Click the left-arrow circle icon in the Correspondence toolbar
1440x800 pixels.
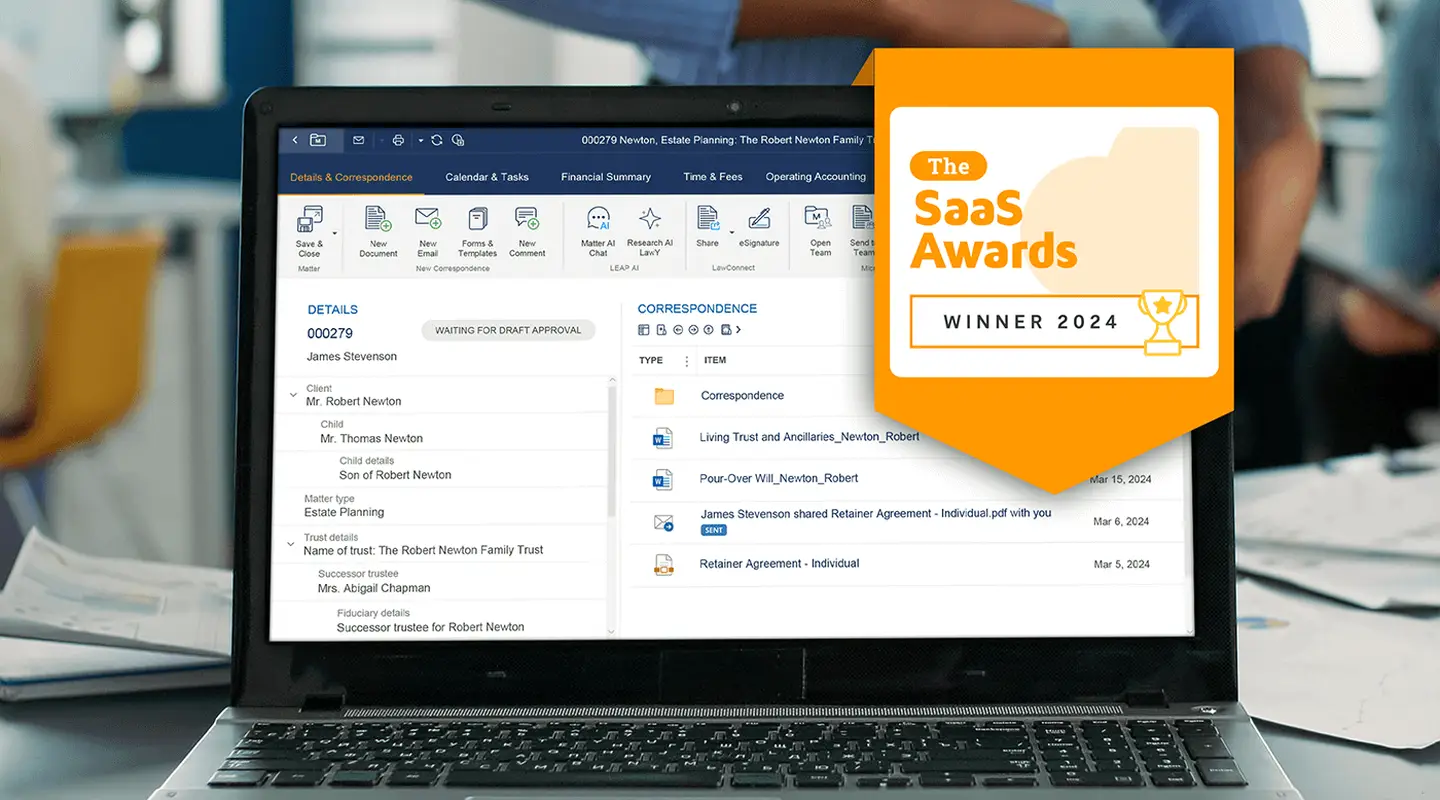pyautogui.click(x=678, y=330)
